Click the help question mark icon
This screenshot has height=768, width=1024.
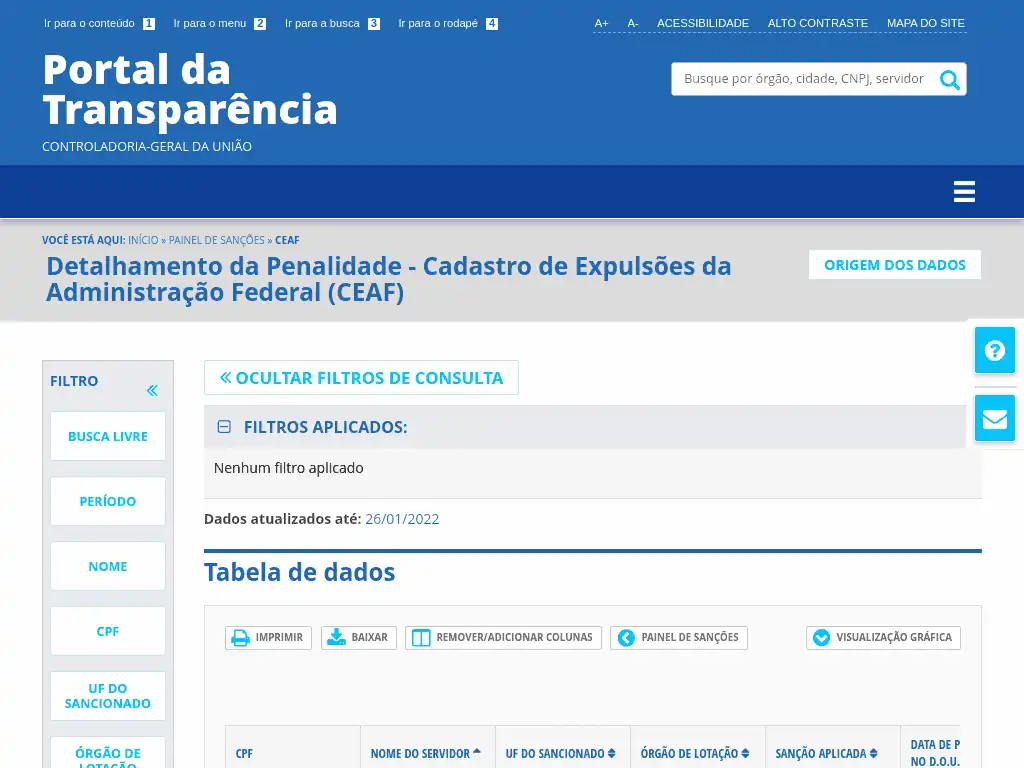(x=994, y=351)
